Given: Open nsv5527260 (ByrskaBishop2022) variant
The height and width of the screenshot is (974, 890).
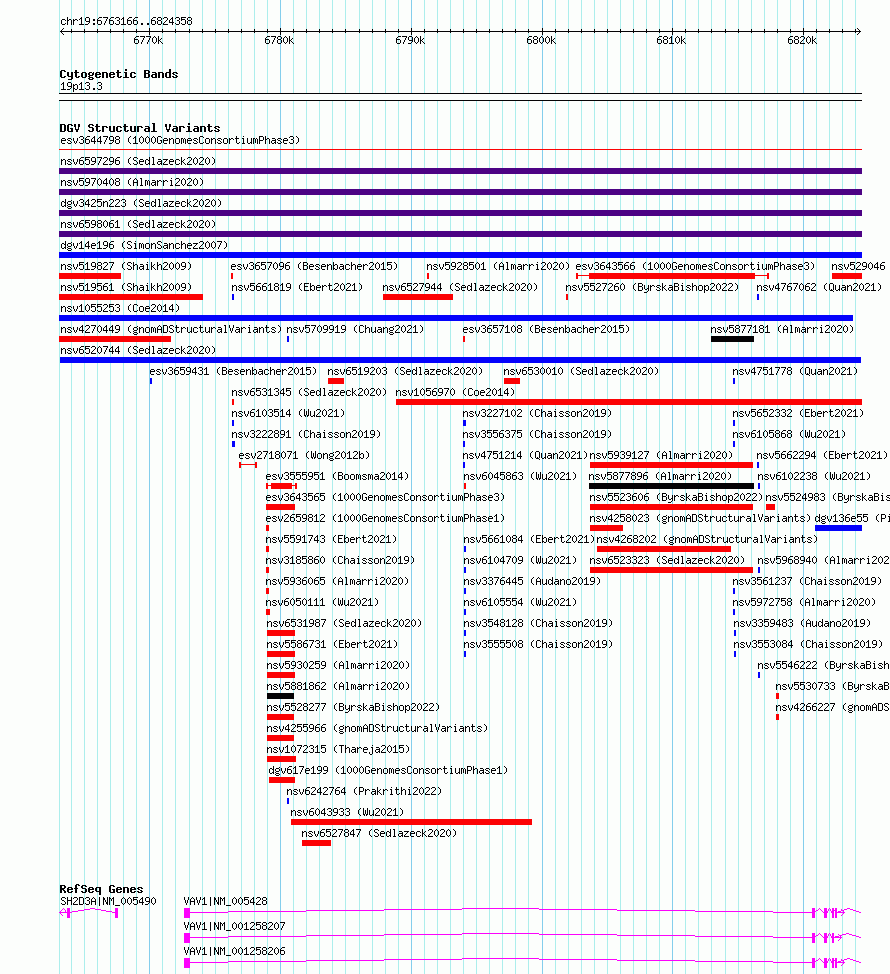Looking at the screenshot, I should (x=652, y=288).
